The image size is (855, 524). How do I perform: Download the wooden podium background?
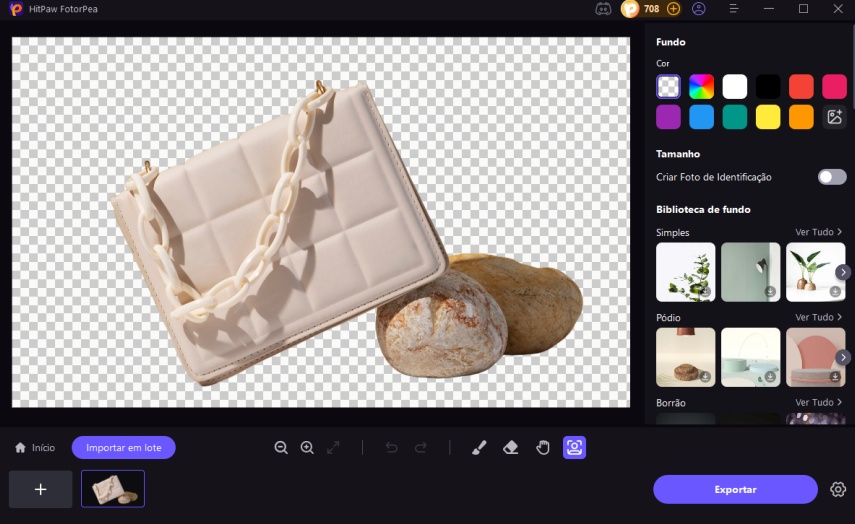click(x=705, y=377)
